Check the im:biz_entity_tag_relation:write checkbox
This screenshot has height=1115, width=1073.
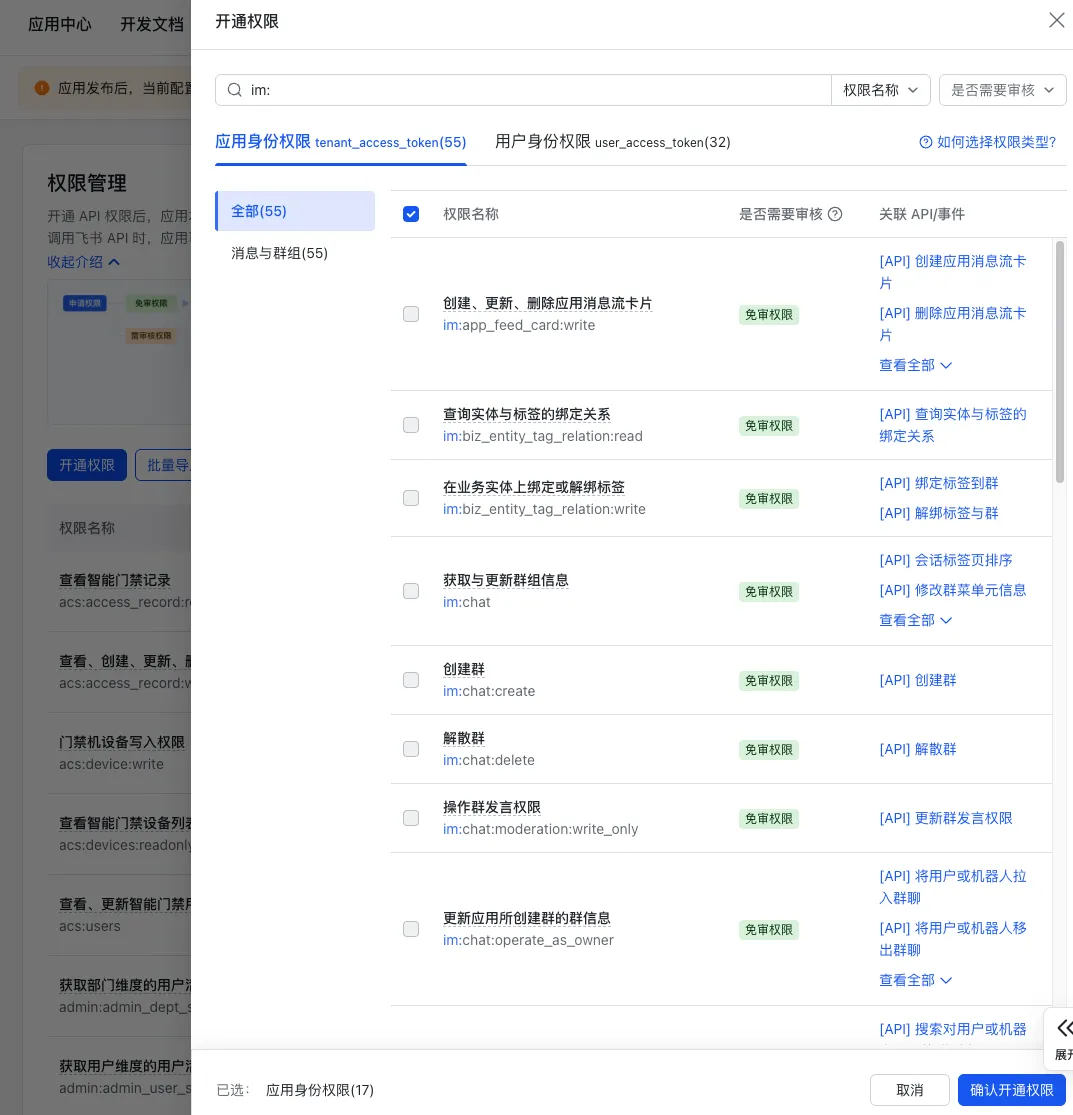[411, 498]
